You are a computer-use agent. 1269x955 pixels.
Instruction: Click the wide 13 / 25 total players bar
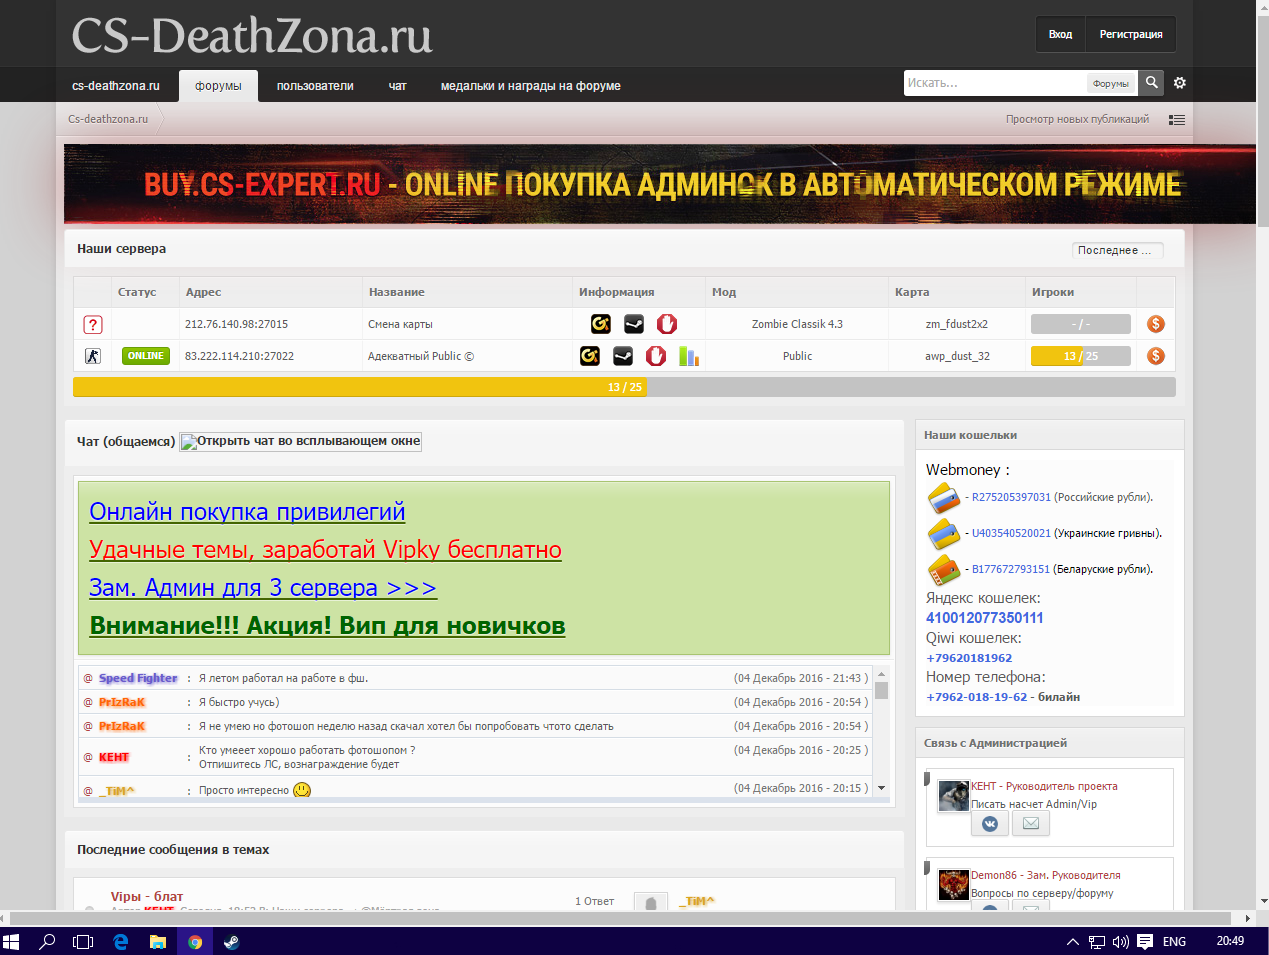tap(624, 387)
